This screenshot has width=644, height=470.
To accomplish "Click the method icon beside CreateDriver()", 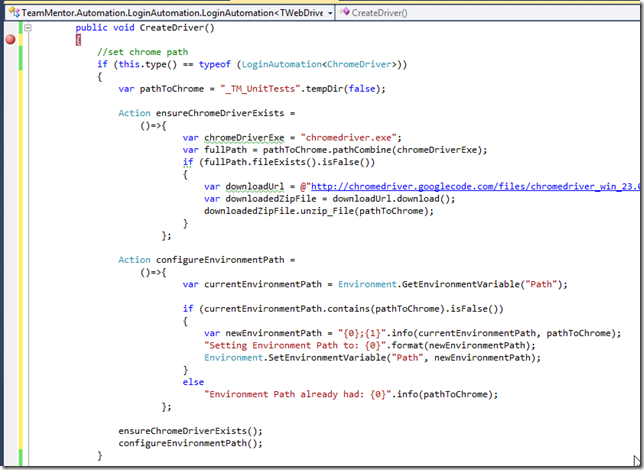I will coord(345,12).
